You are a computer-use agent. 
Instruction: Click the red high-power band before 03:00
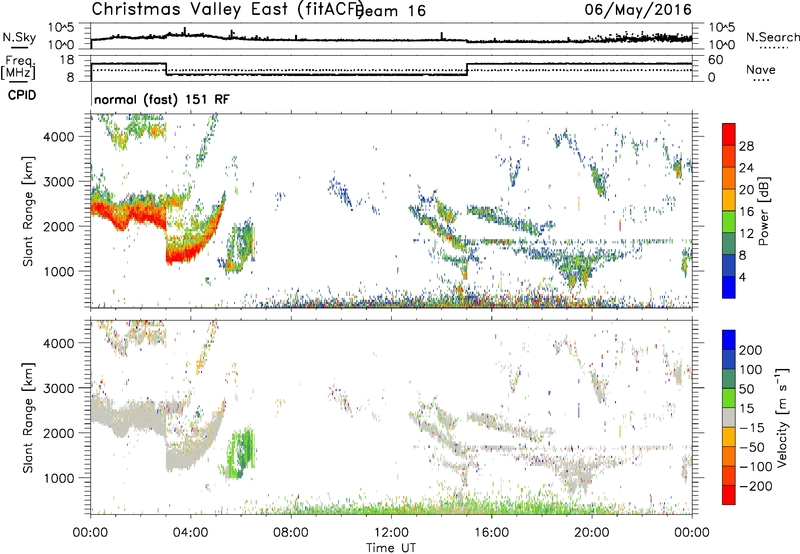pyautogui.click(x=129, y=214)
